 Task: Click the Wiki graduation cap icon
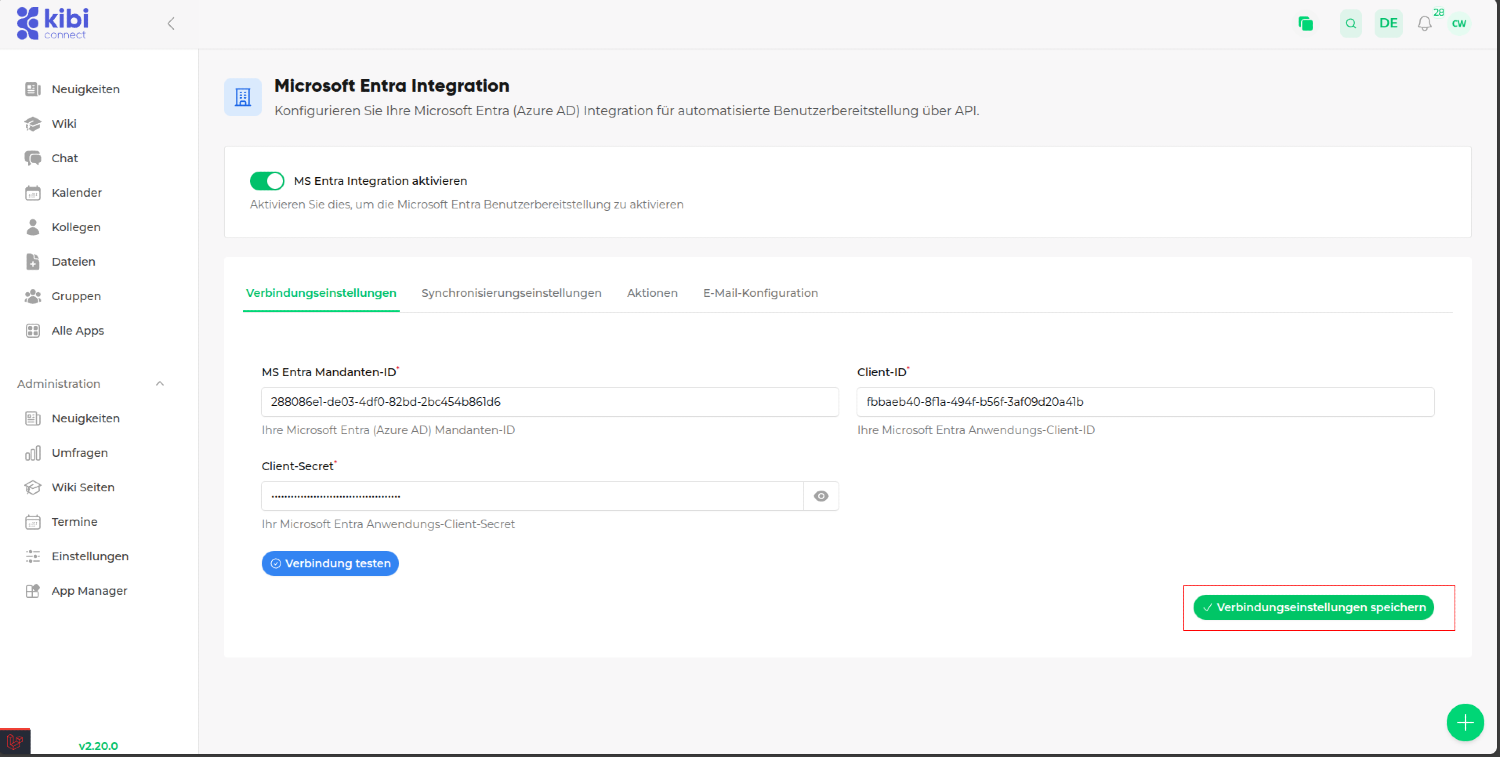(33, 124)
